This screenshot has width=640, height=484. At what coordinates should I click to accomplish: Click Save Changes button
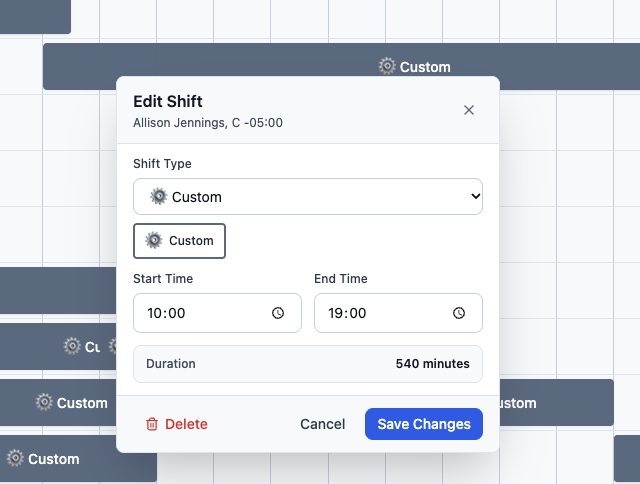coord(424,424)
